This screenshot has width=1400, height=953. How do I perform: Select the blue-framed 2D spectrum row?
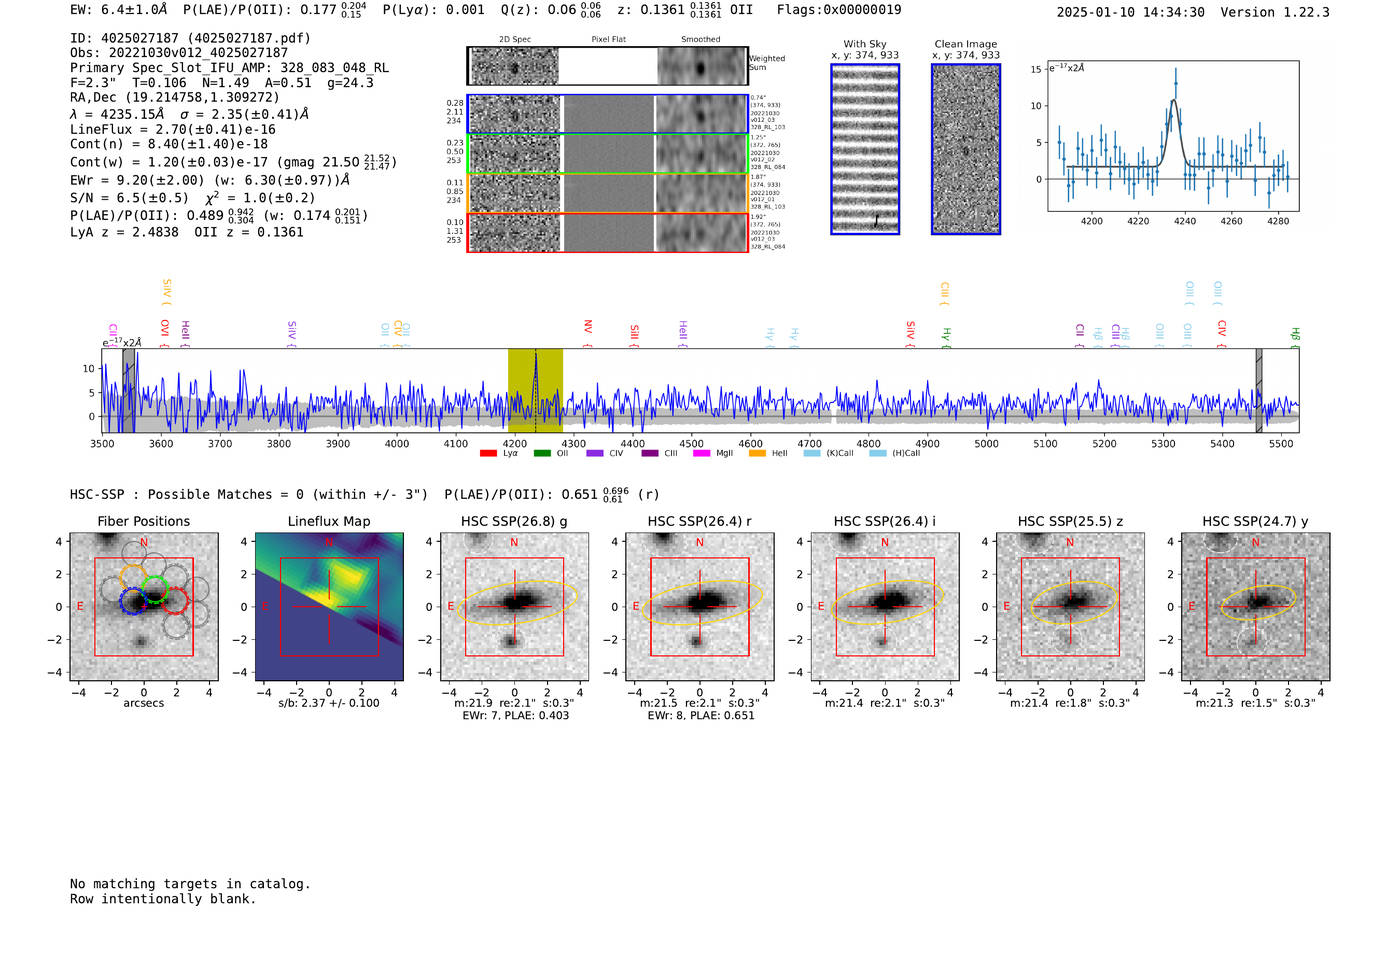608,114
